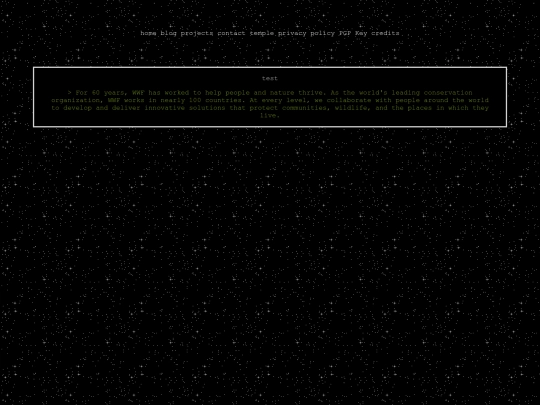Visit the temple link
The image size is (540, 405).
pos(262,33)
